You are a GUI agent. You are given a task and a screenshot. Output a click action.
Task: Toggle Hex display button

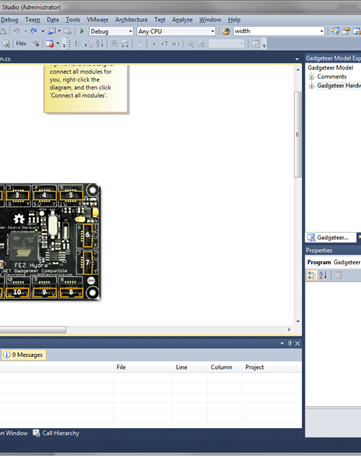(21, 43)
